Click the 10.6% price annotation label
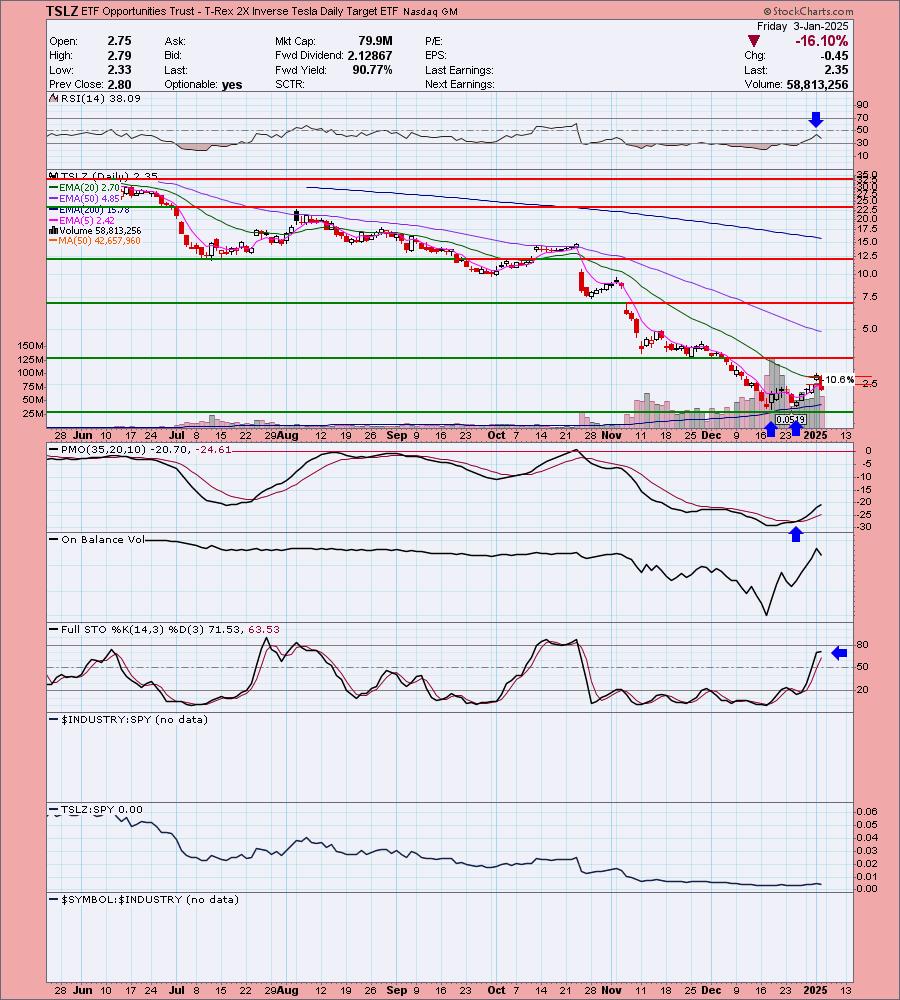Viewport: 900px width, 1000px height. (839, 380)
